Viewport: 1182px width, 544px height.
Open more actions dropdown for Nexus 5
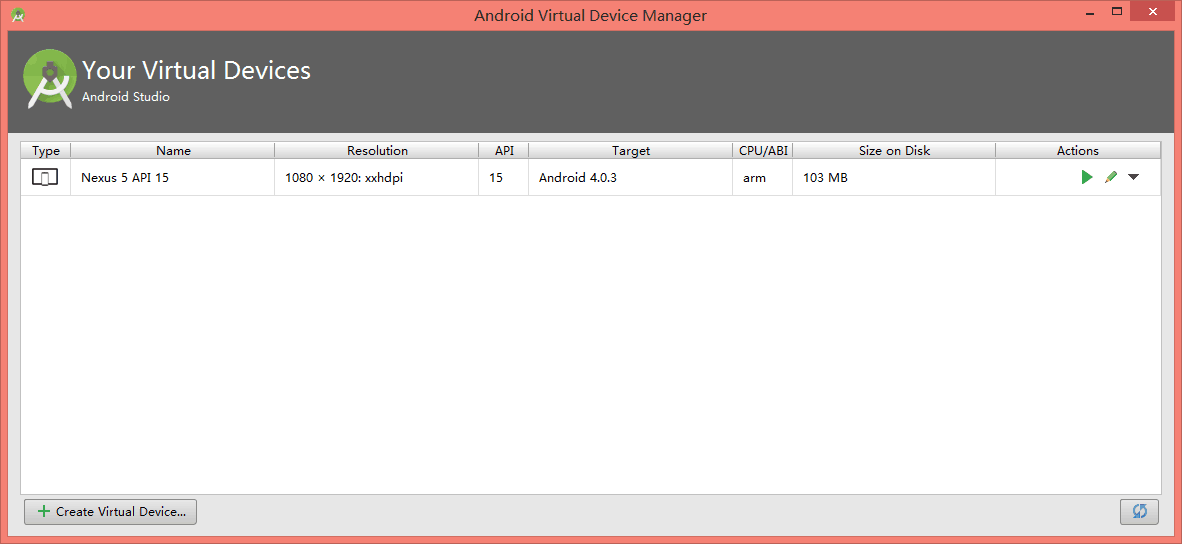point(1133,177)
